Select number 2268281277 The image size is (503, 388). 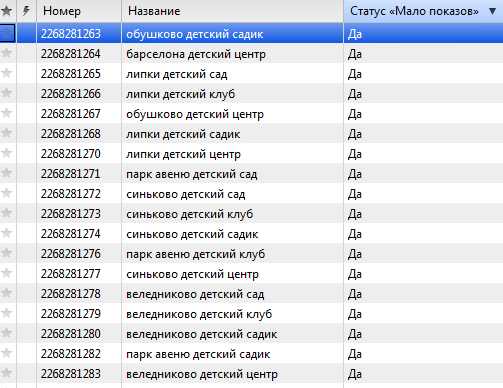point(71,274)
